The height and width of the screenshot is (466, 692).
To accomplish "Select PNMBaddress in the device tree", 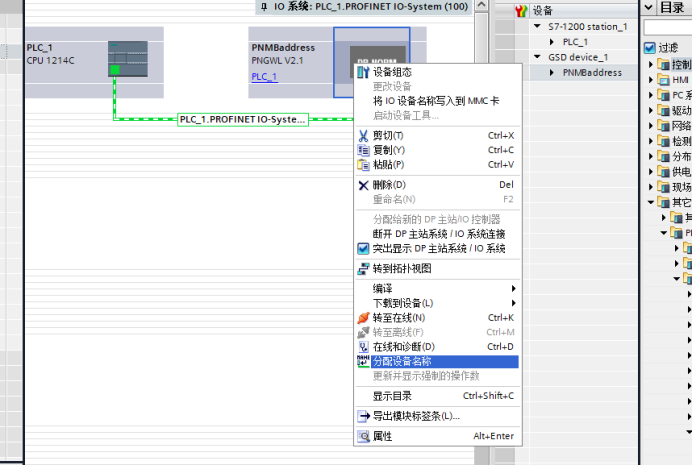I will coord(592,73).
